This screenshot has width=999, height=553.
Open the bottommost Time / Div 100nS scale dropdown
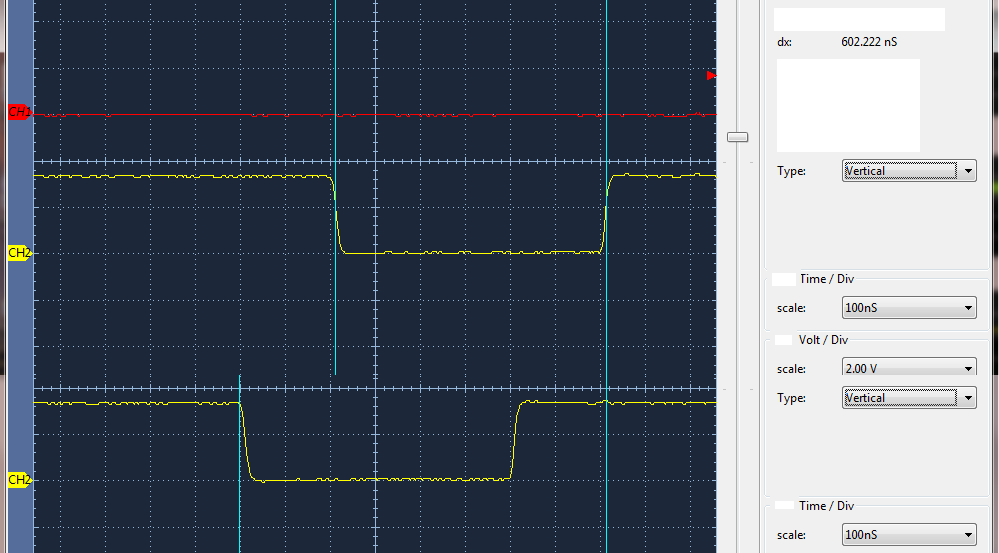[909, 535]
